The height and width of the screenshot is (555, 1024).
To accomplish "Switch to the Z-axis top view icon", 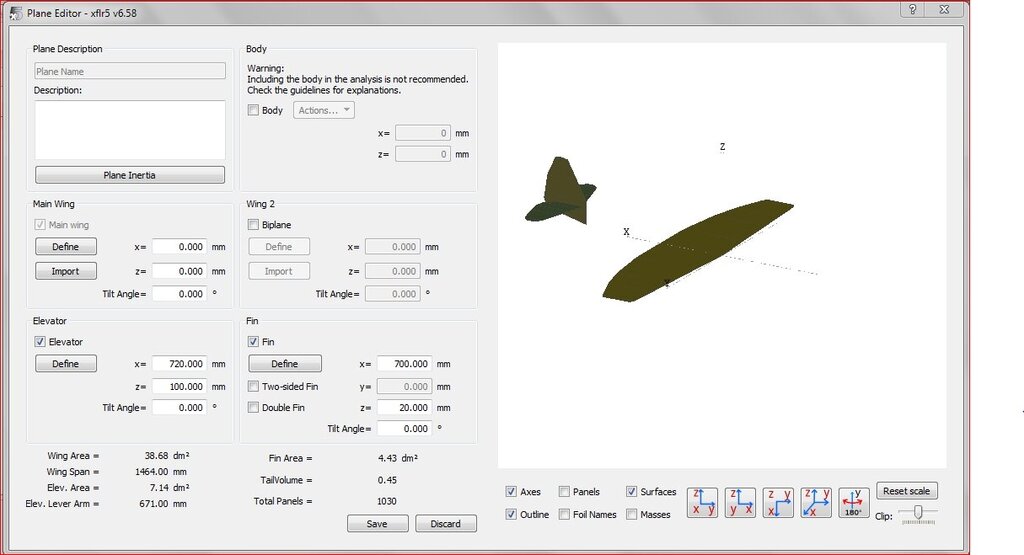I will coord(778,502).
